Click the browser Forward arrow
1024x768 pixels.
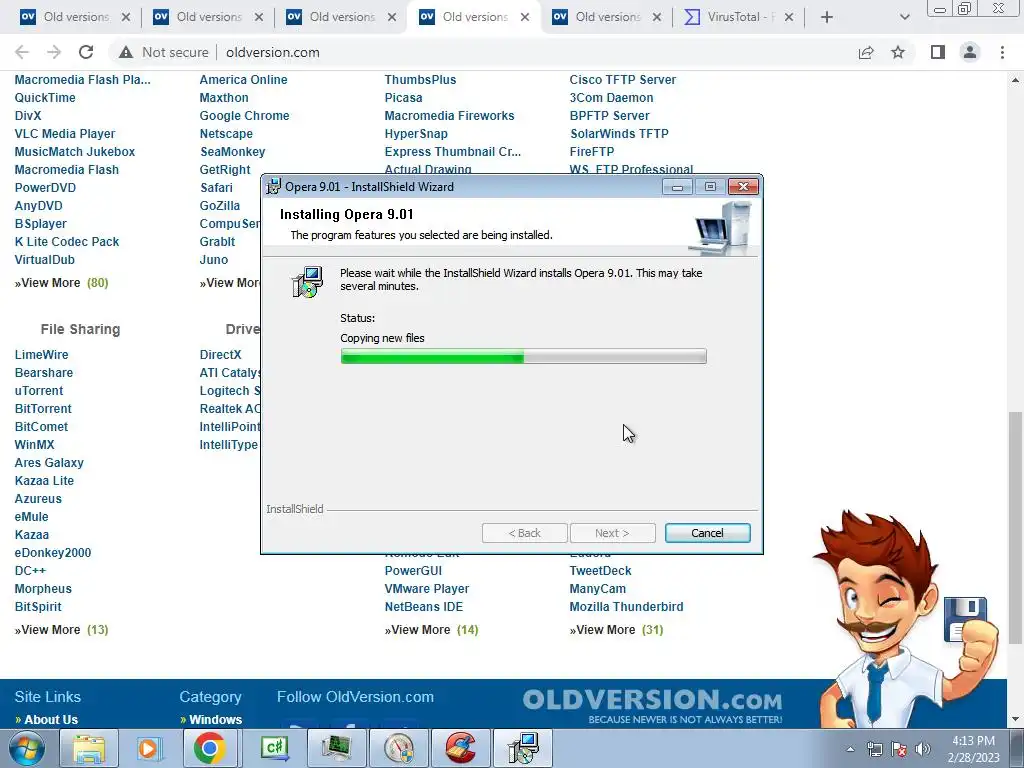pyautogui.click(x=54, y=52)
